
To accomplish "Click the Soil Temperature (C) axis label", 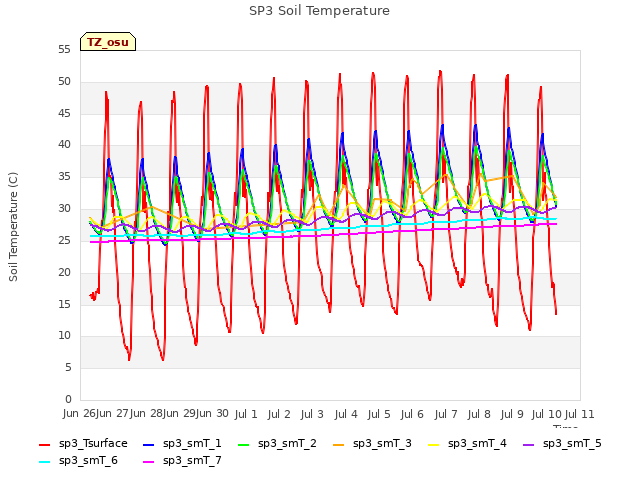I will [13, 227].
